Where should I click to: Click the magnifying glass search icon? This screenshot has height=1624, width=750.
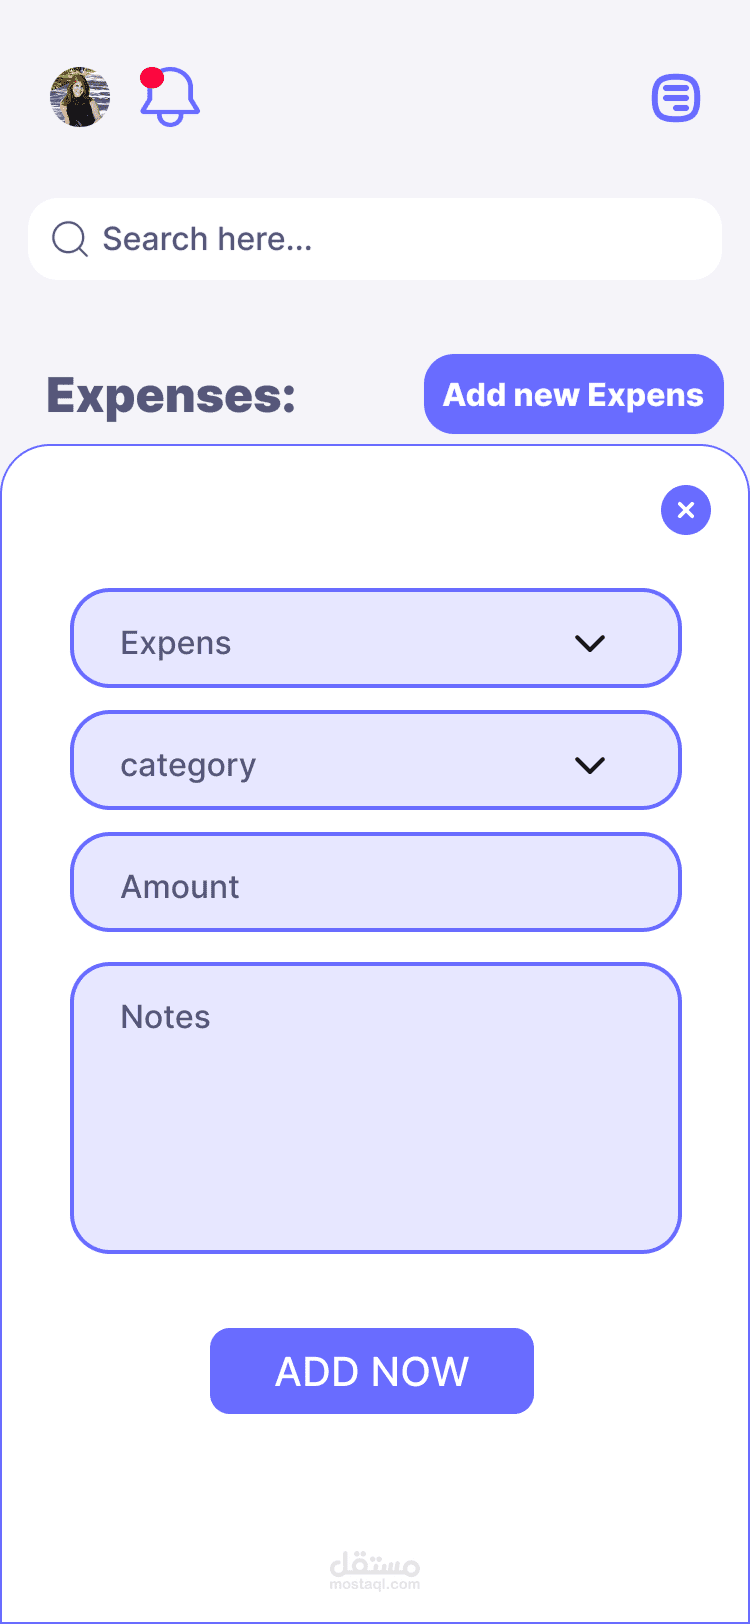70,239
